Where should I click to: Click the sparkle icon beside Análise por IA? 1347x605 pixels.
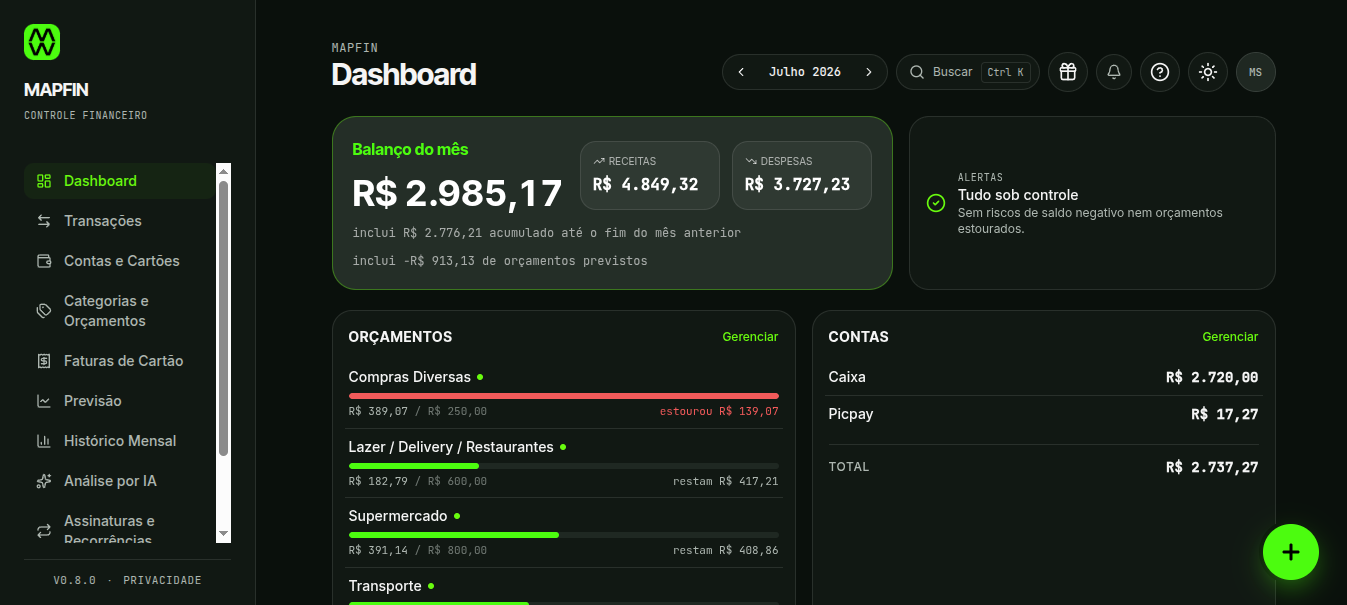coord(44,481)
